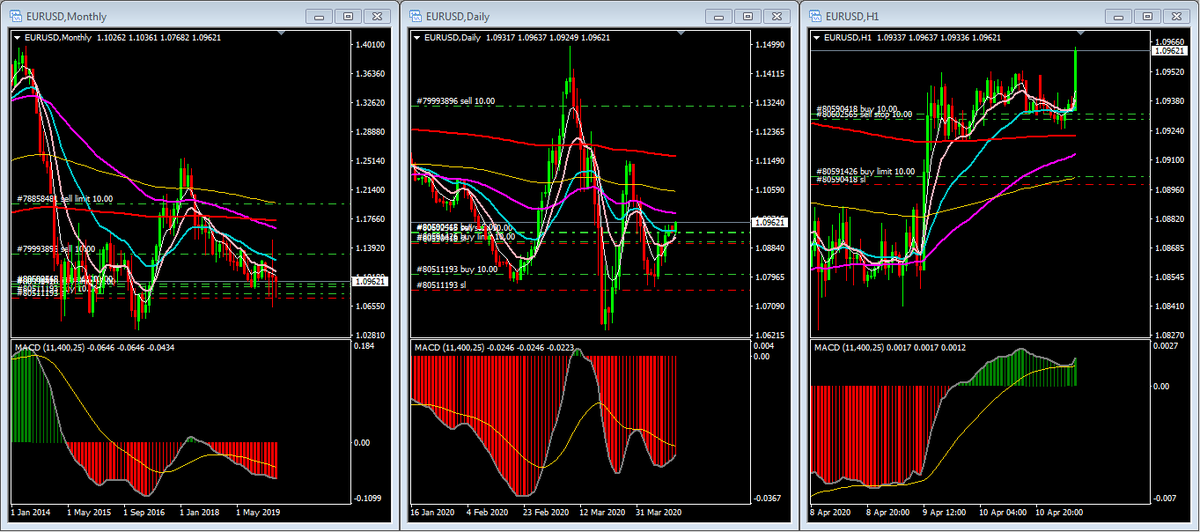Close the EURUSD,Daily chart window
The image size is (1200, 532).
[x=777, y=16]
